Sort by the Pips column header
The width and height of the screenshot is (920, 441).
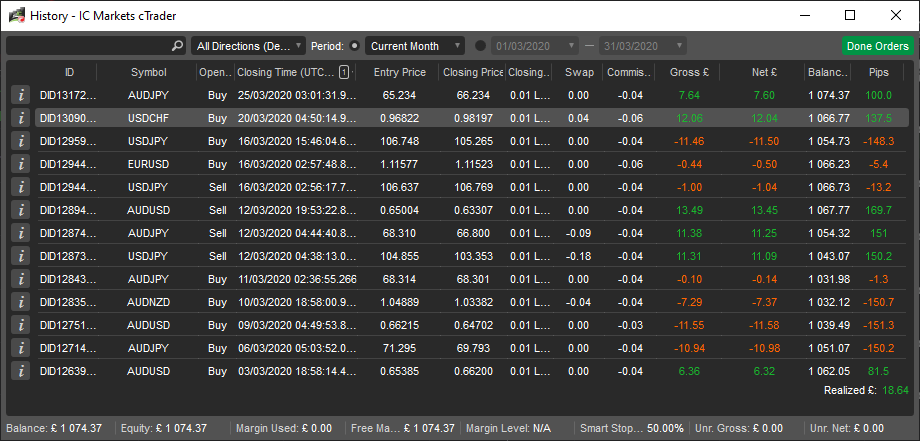(x=878, y=73)
